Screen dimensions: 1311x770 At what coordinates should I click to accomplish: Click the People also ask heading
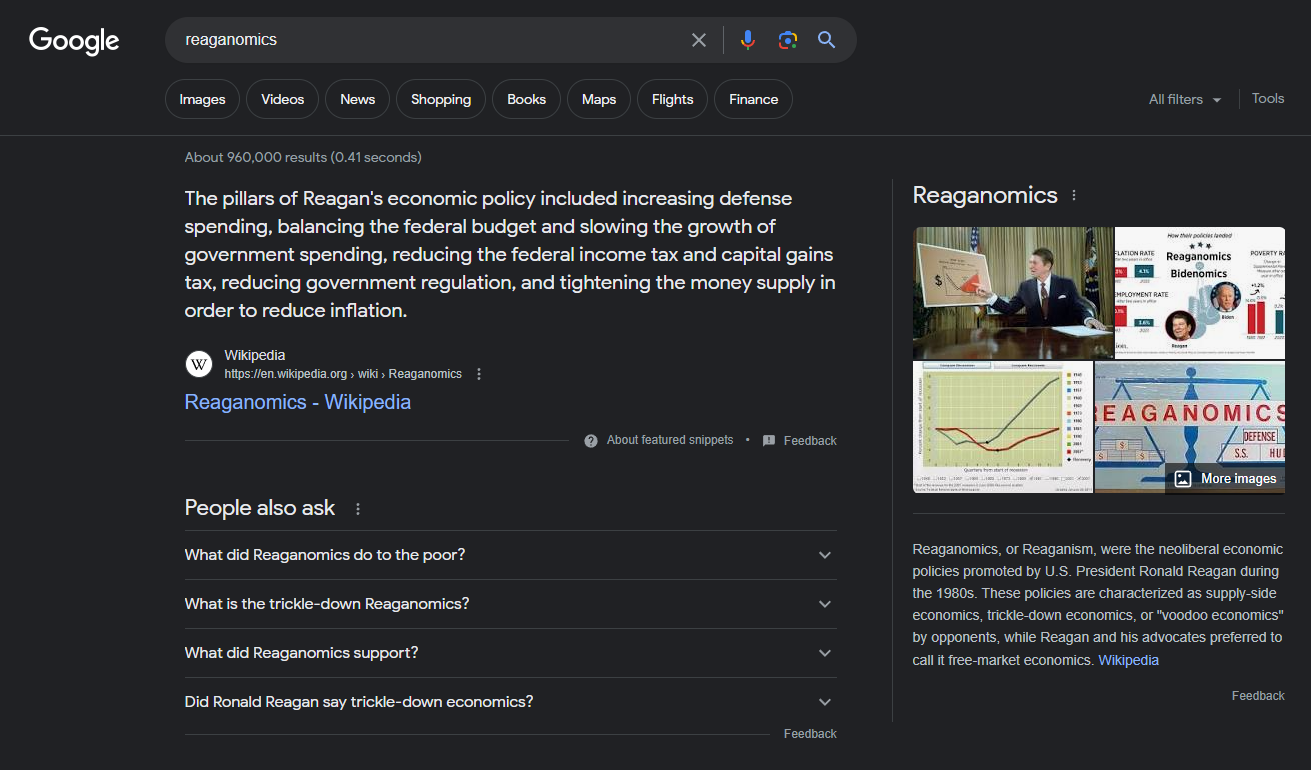click(x=260, y=508)
